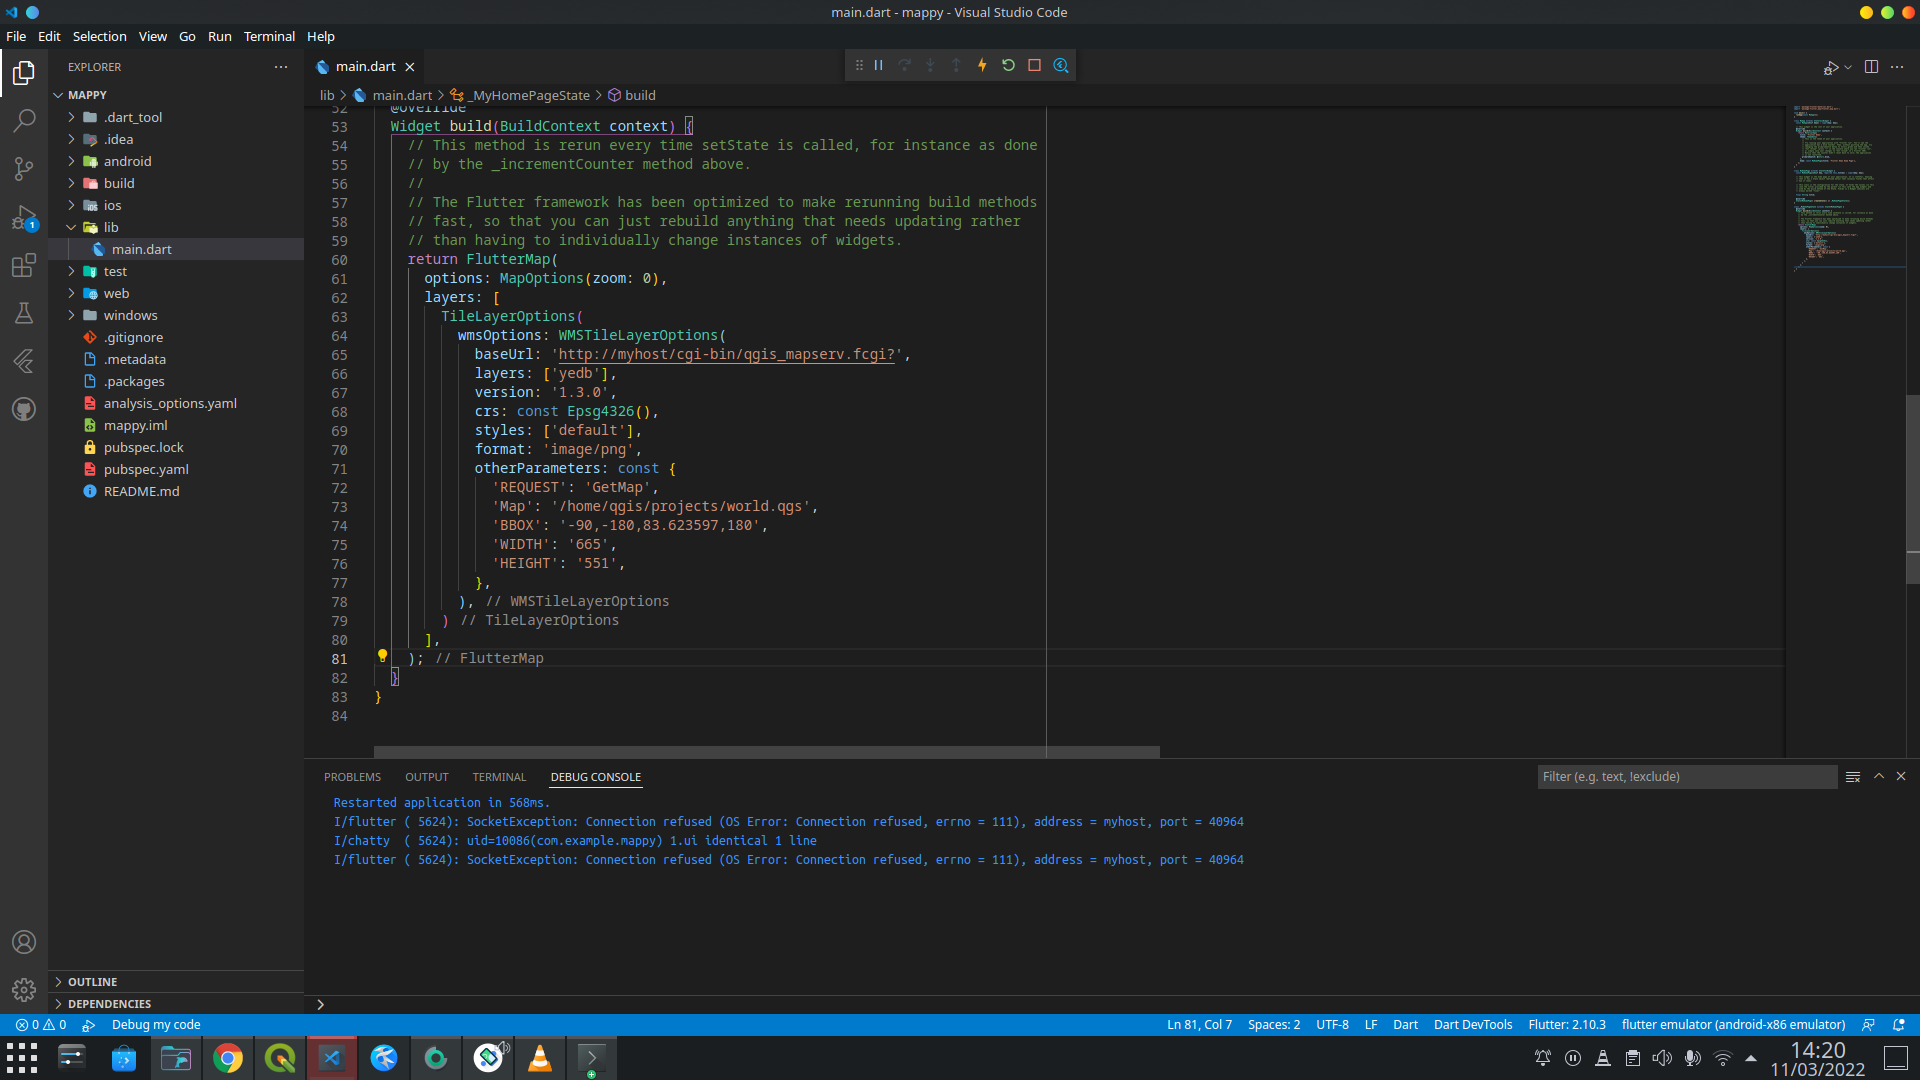Click Dart DevTools in status bar
The width and height of the screenshot is (1920, 1080).
pyautogui.click(x=1472, y=1025)
